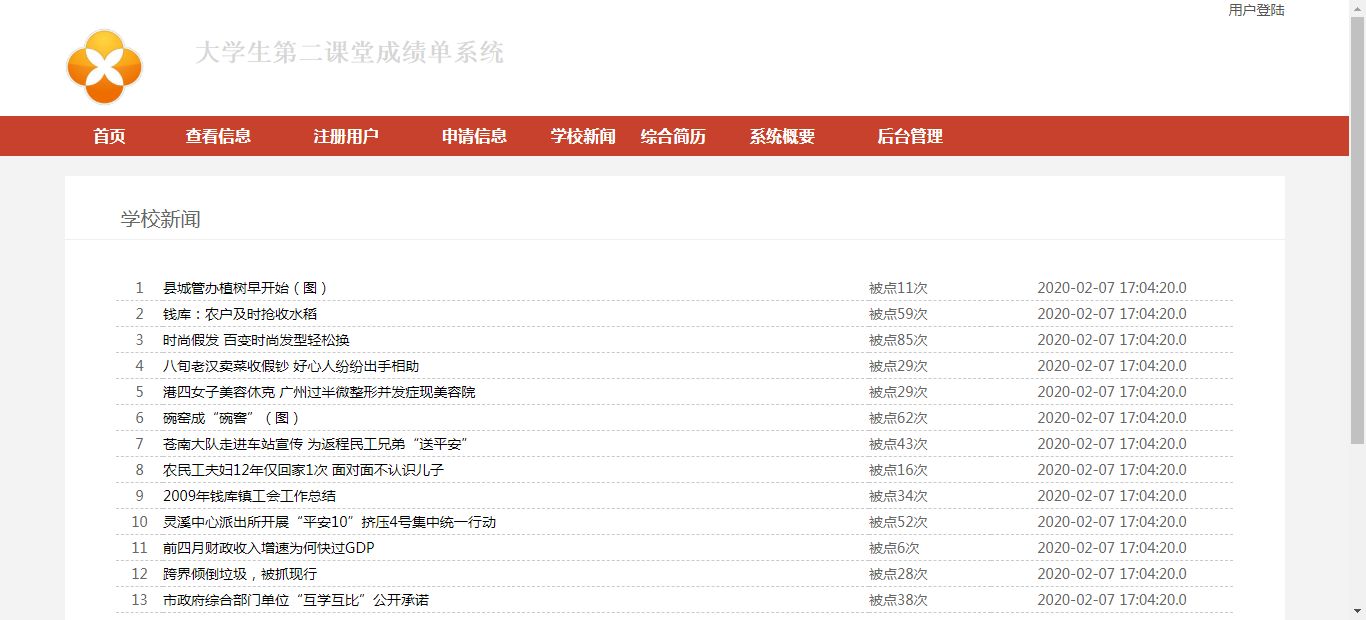Open news 跨界倾倒垃圾，被抓现行
Image resolution: width=1366 pixels, height=620 pixels.
coord(240,574)
